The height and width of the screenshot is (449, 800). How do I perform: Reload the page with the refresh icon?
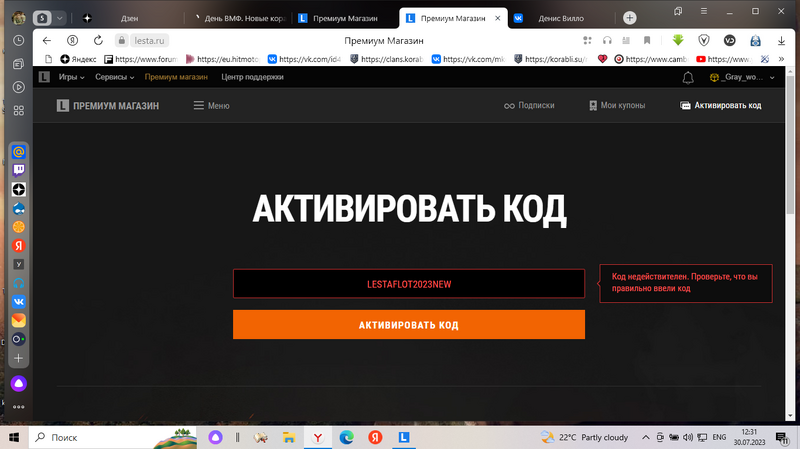pyautogui.click(x=98, y=41)
